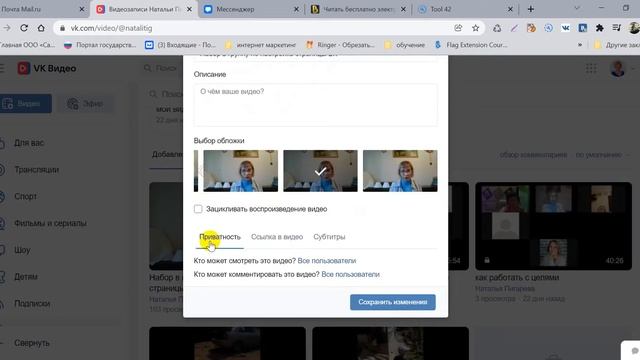Open the Субтитры tab

point(329,237)
